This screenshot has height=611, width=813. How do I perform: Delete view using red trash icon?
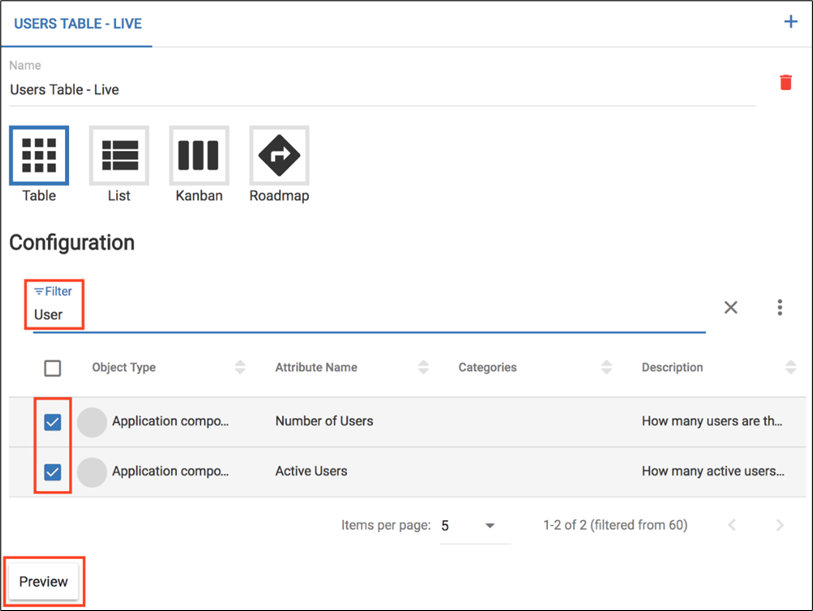pos(785,82)
